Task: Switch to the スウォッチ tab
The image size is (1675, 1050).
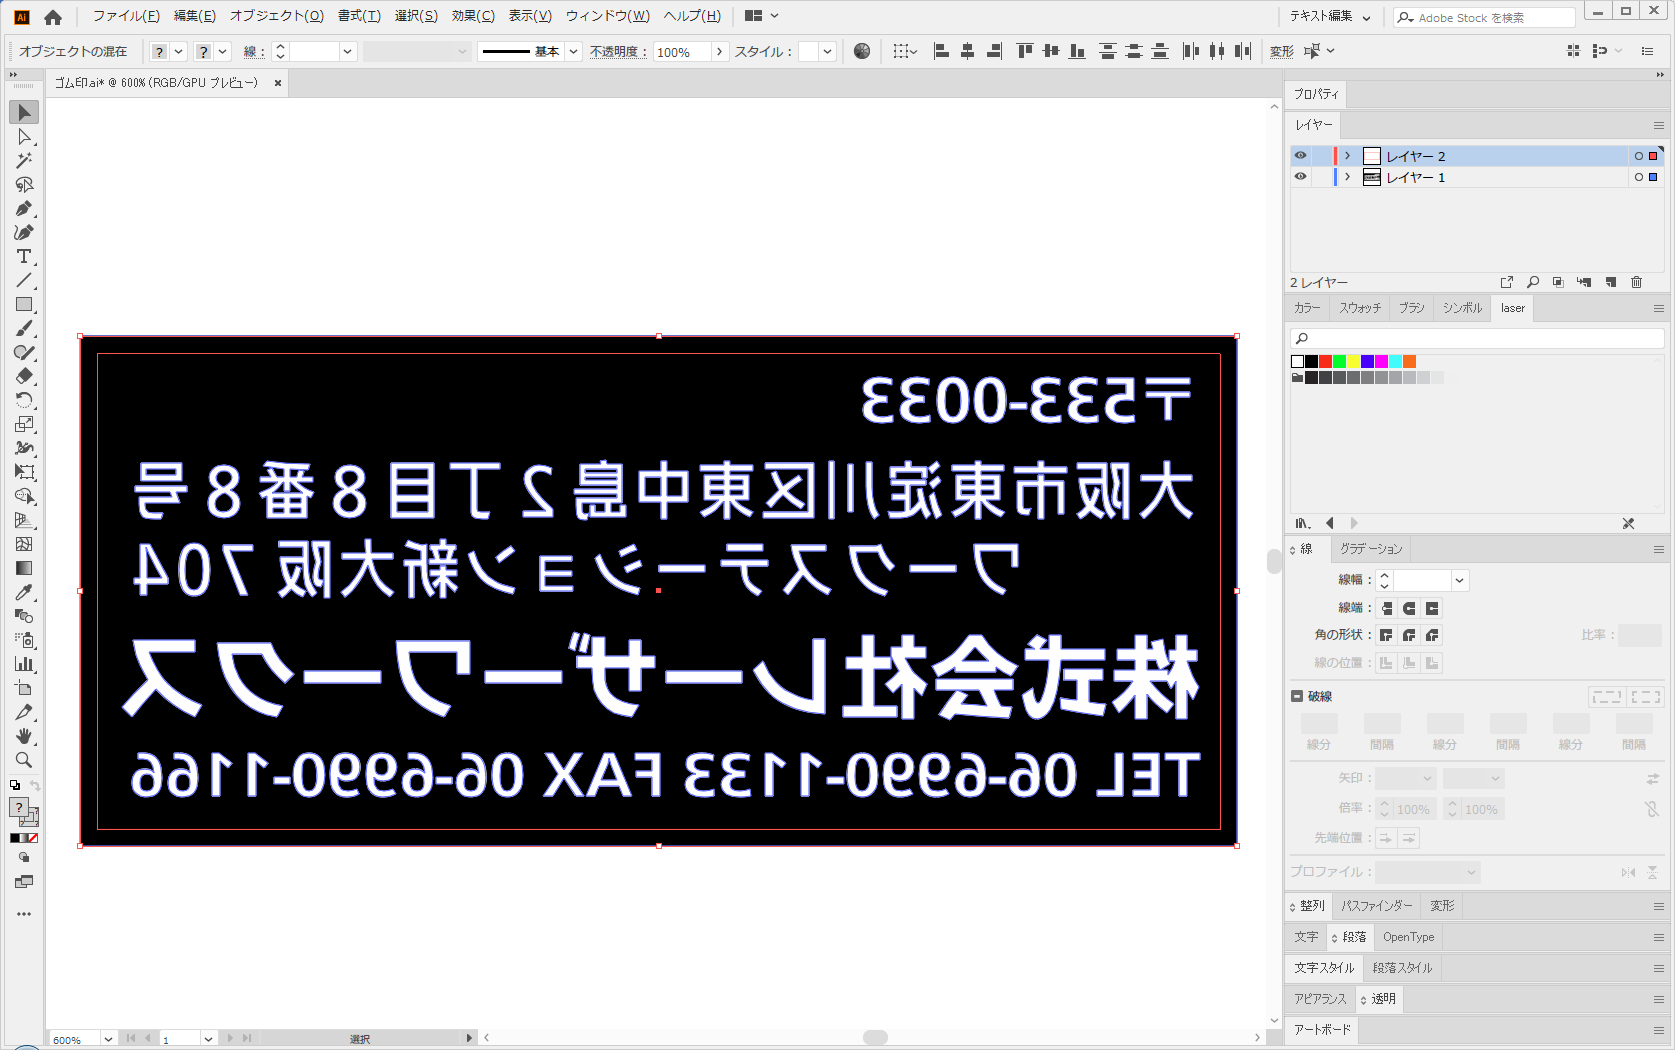Action: click(x=1359, y=308)
